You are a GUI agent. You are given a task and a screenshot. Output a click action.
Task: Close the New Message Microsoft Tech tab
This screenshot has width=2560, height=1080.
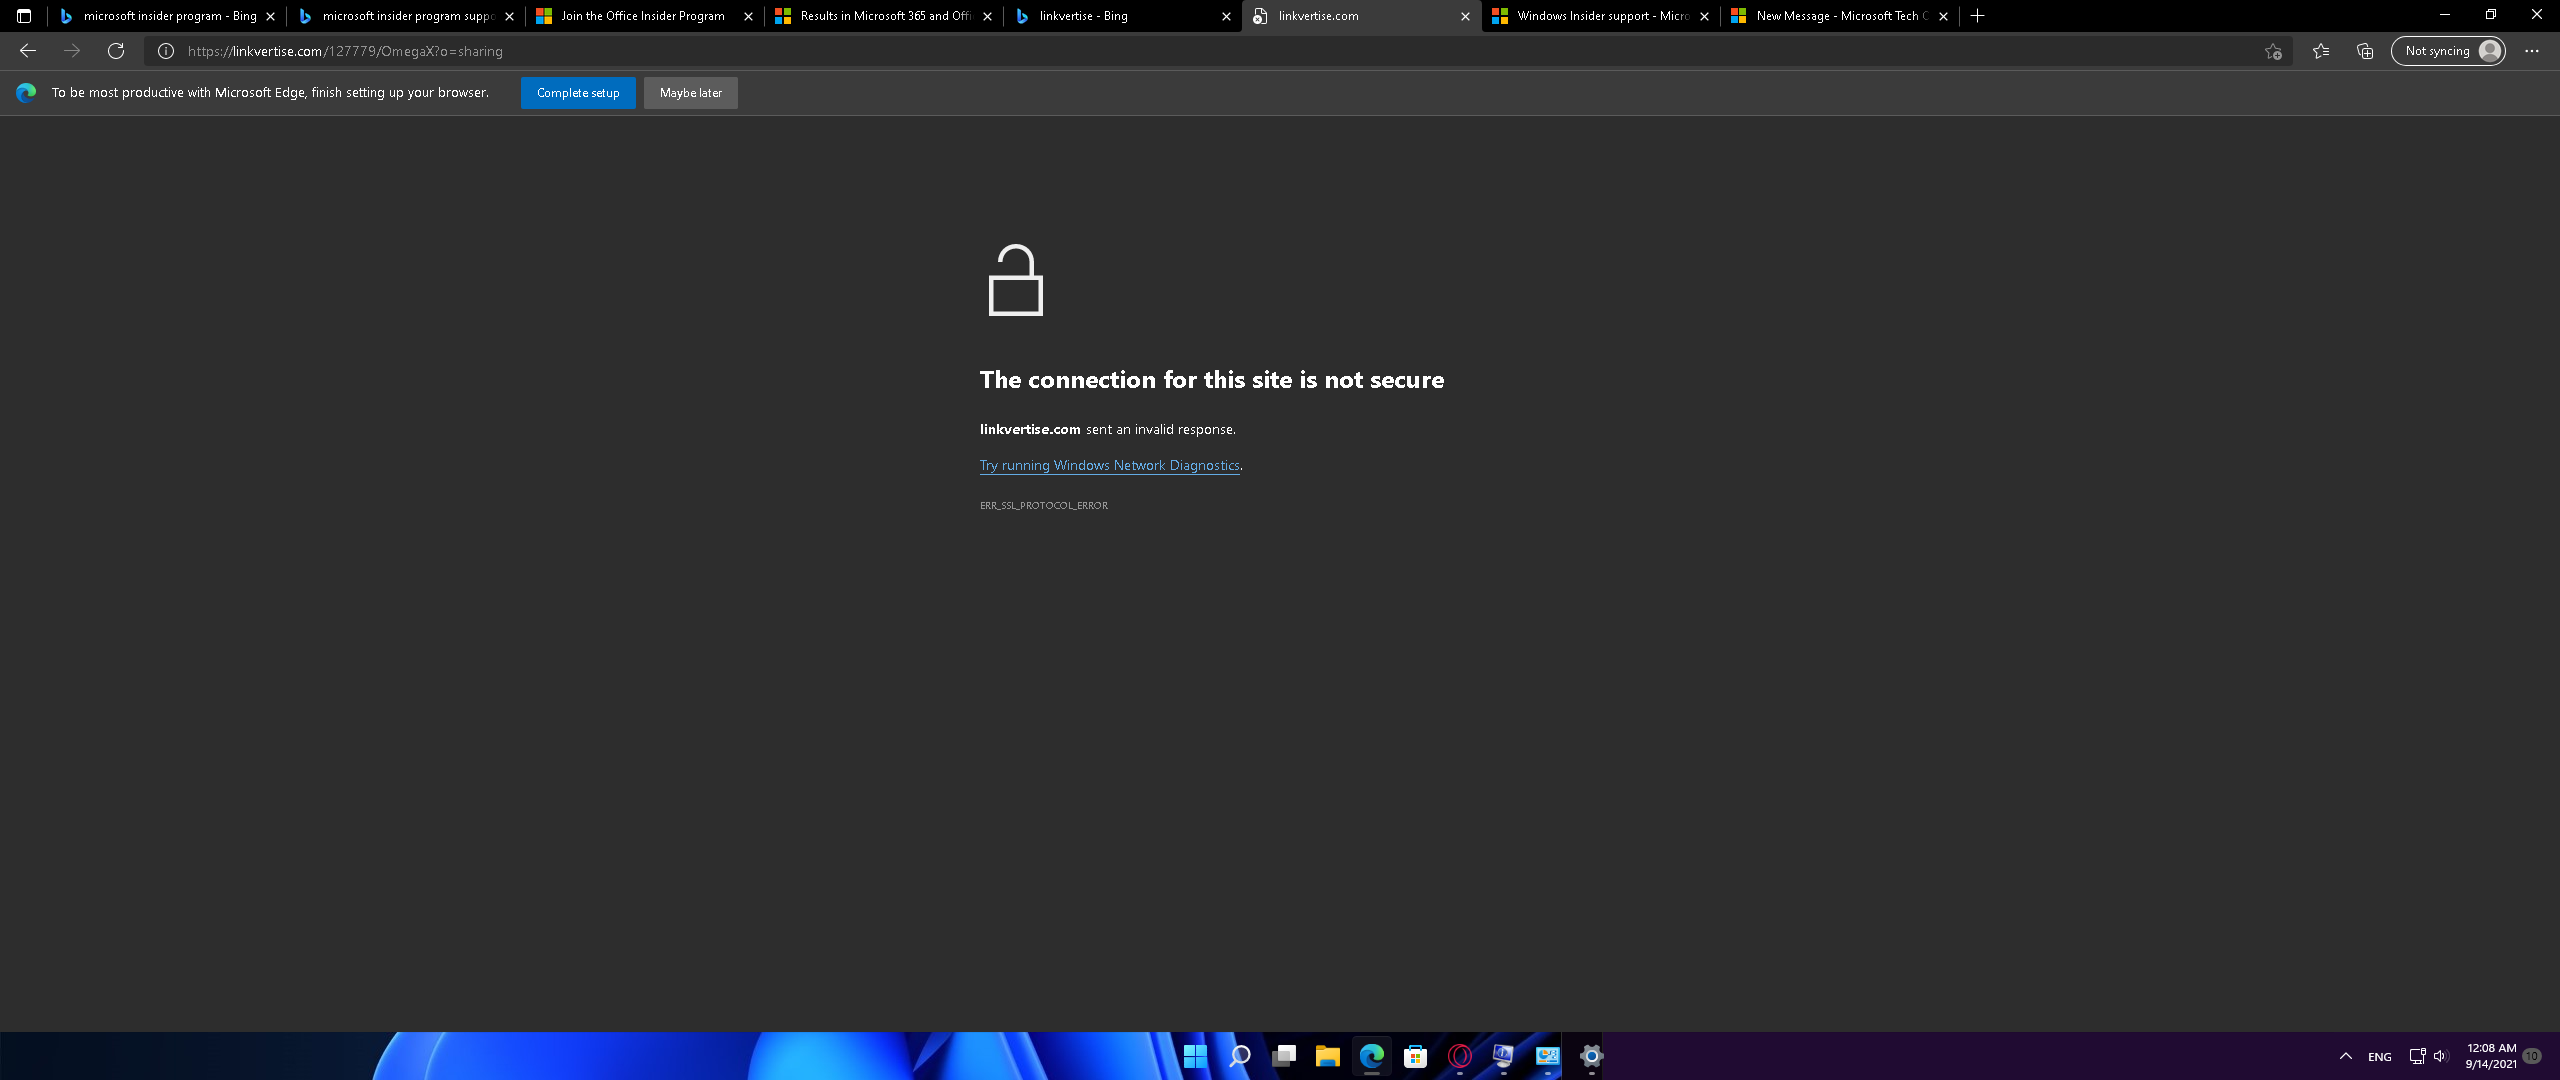1943,16
